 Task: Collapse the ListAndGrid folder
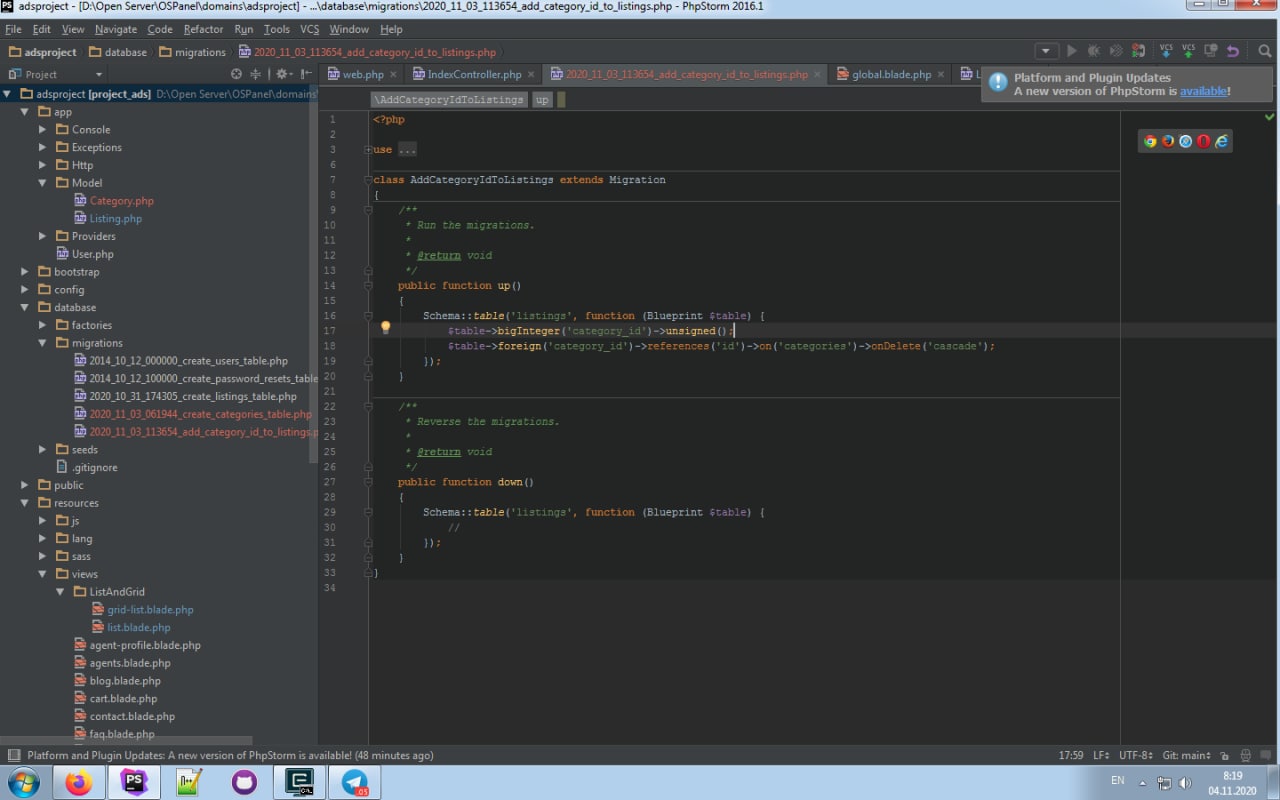pyautogui.click(x=61, y=592)
